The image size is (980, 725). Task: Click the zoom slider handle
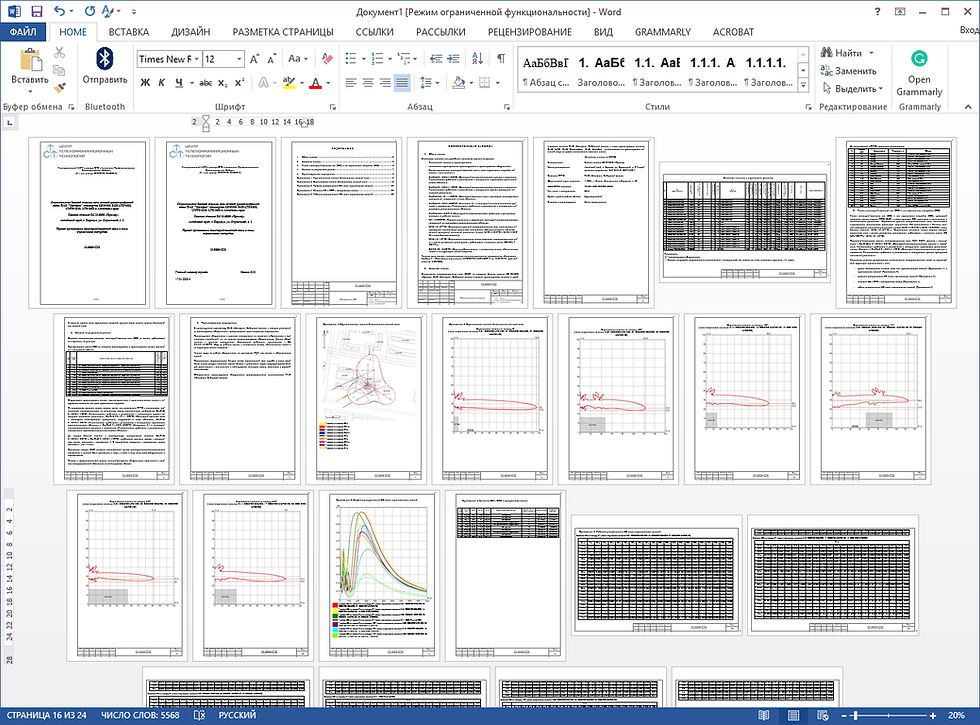coord(856,716)
